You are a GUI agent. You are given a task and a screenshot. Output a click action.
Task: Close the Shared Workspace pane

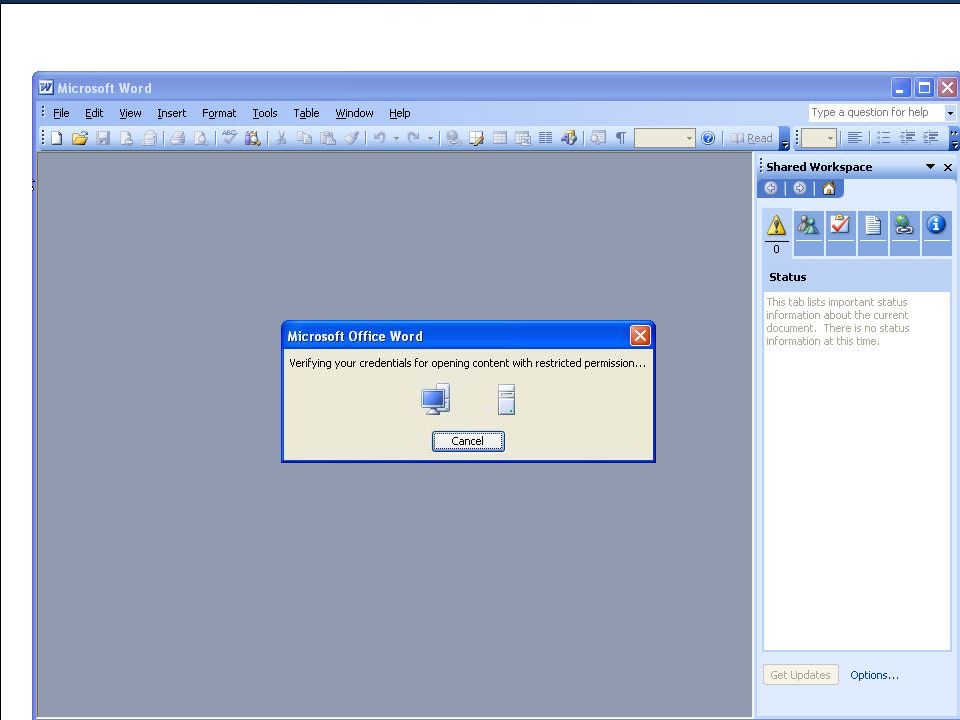coord(948,167)
